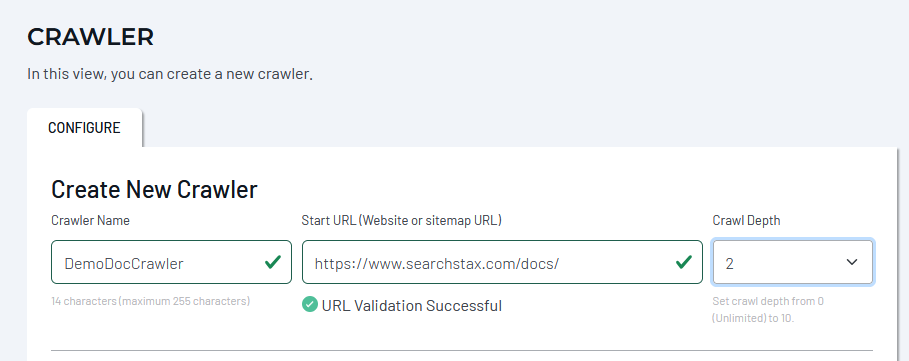Click the Crawler Name field label
This screenshot has height=361, width=909.
90,220
